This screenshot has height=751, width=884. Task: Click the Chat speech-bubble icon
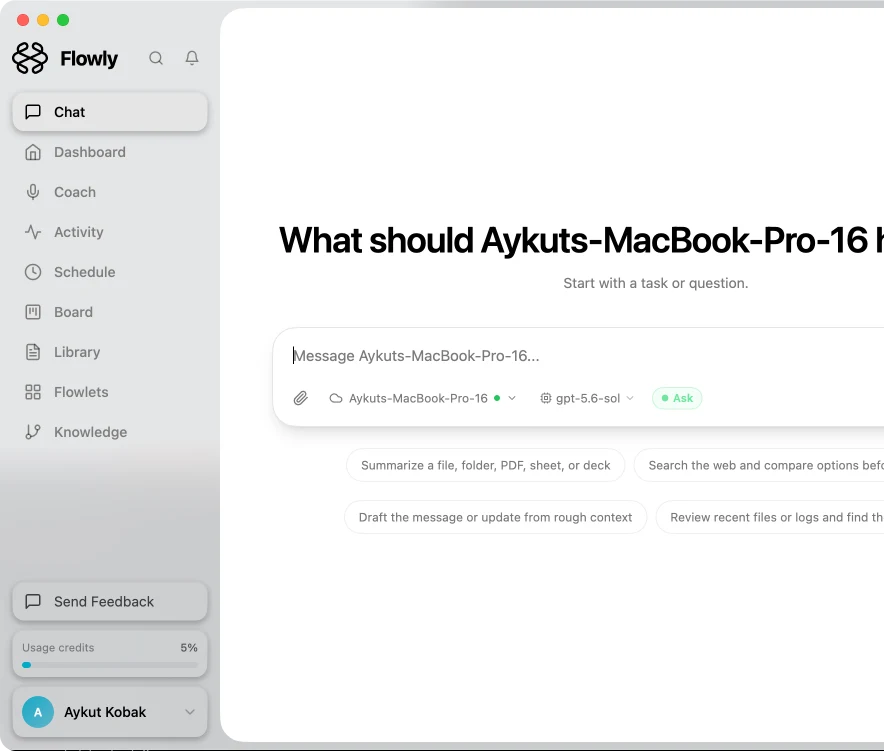click(x=33, y=112)
